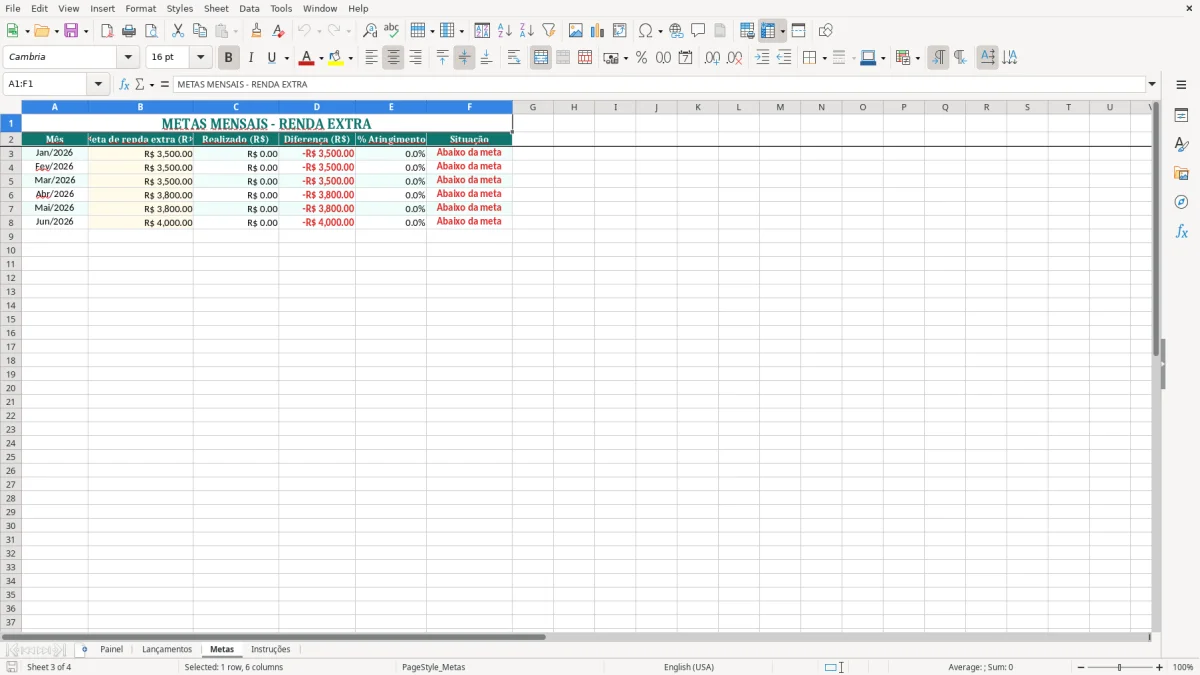Toggle Italic formatting
1200x675 pixels.
point(250,58)
